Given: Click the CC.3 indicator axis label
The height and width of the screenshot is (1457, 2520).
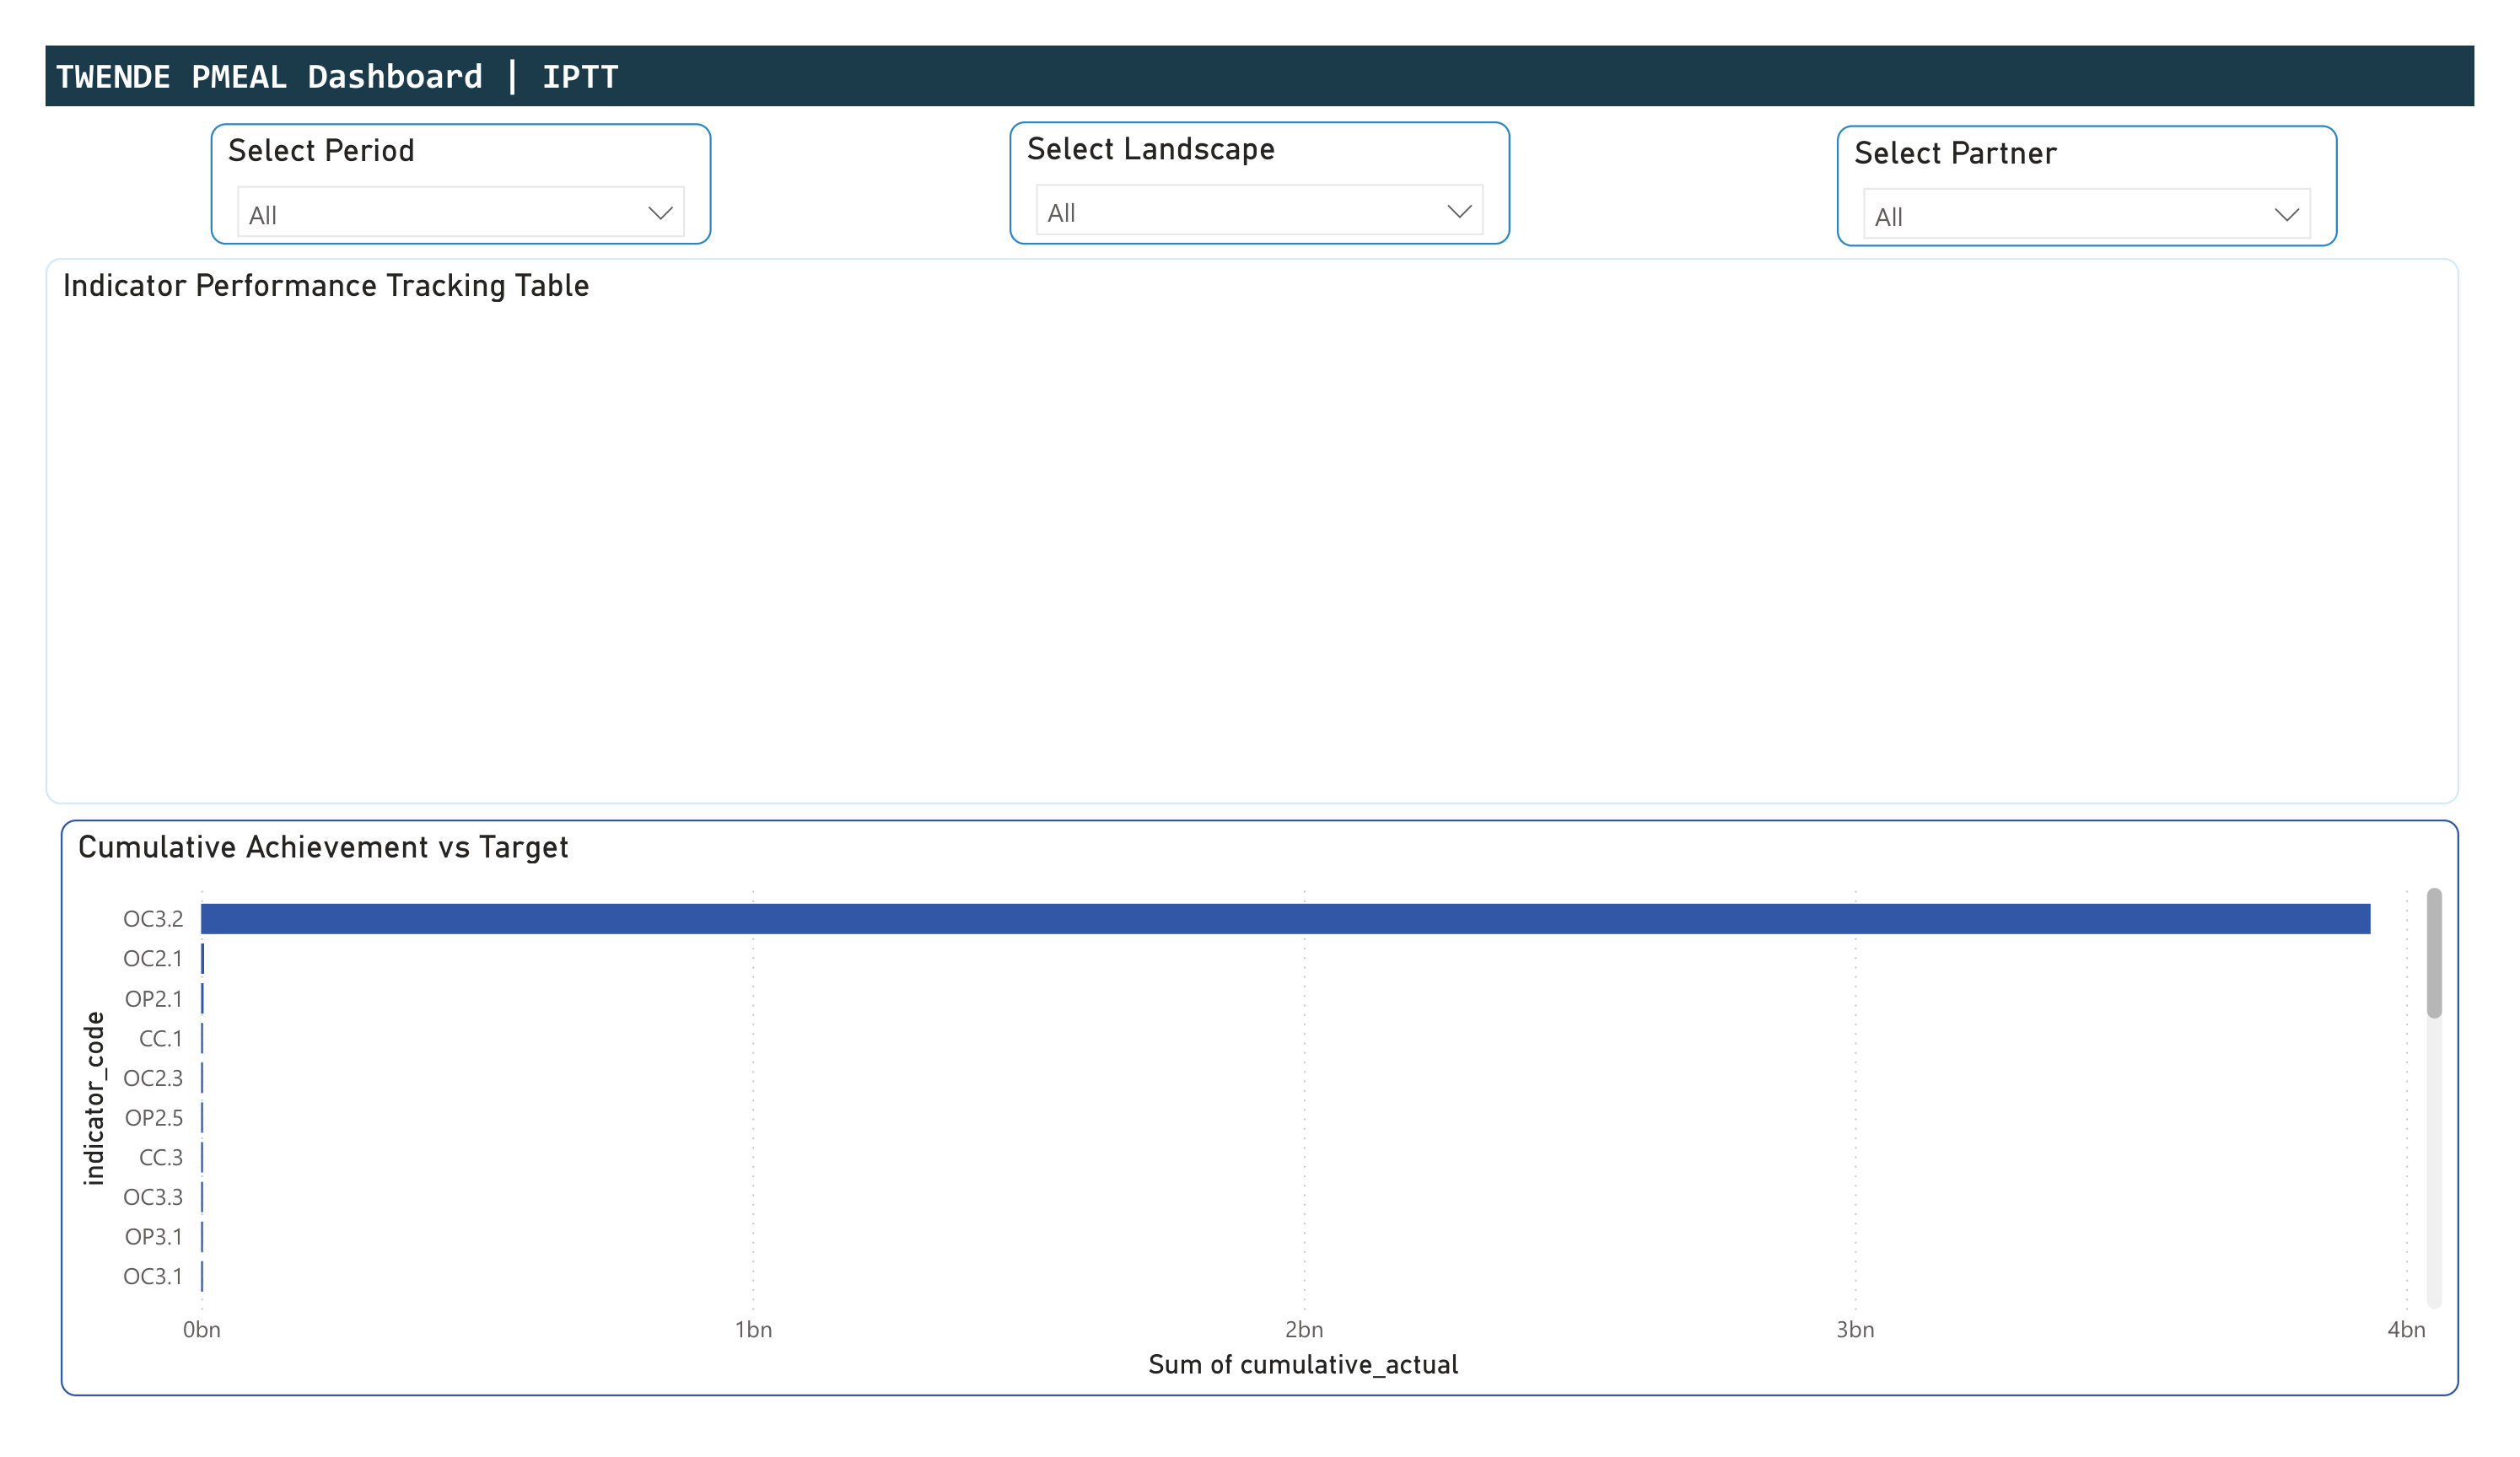Looking at the screenshot, I should pyautogui.click(x=160, y=1157).
